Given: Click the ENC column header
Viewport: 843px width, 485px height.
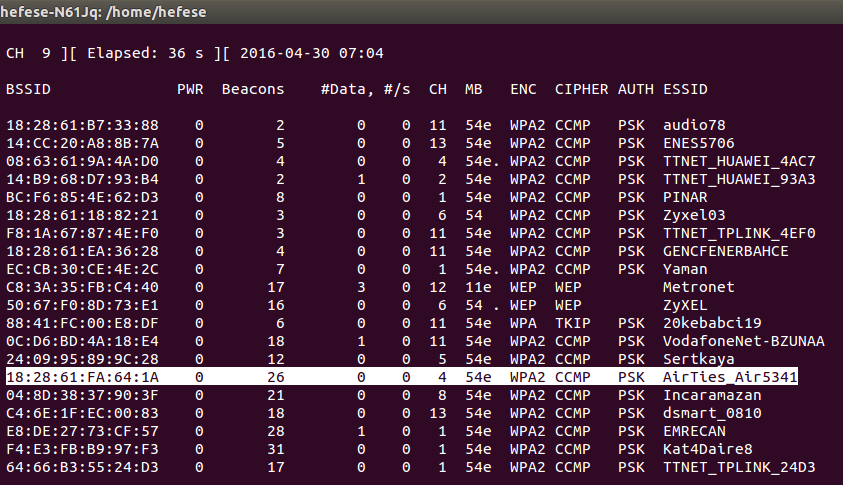Looking at the screenshot, I should 523,89.
